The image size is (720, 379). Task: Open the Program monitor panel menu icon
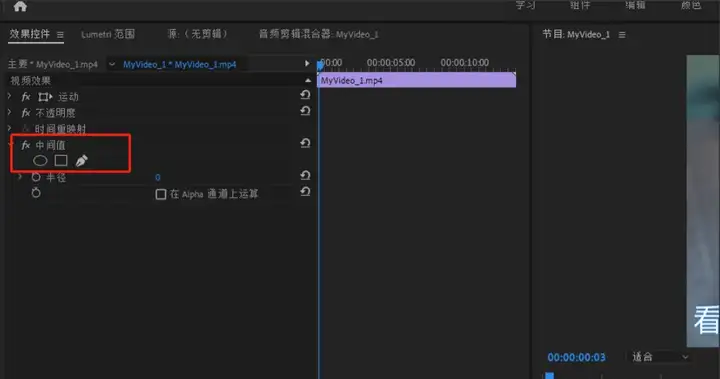[x=622, y=35]
